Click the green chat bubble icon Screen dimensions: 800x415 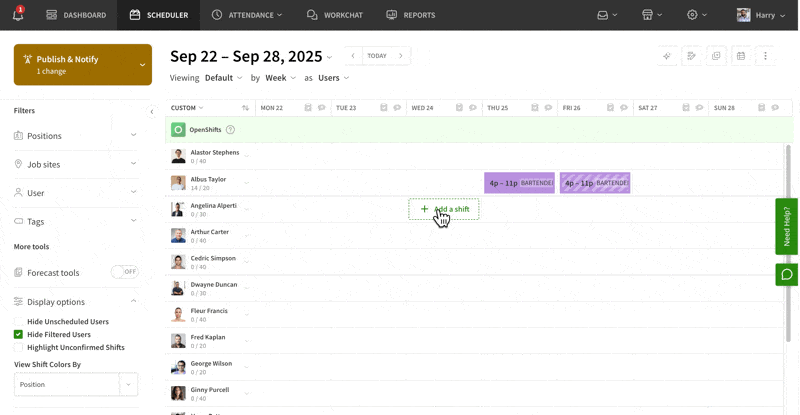[786, 274]
